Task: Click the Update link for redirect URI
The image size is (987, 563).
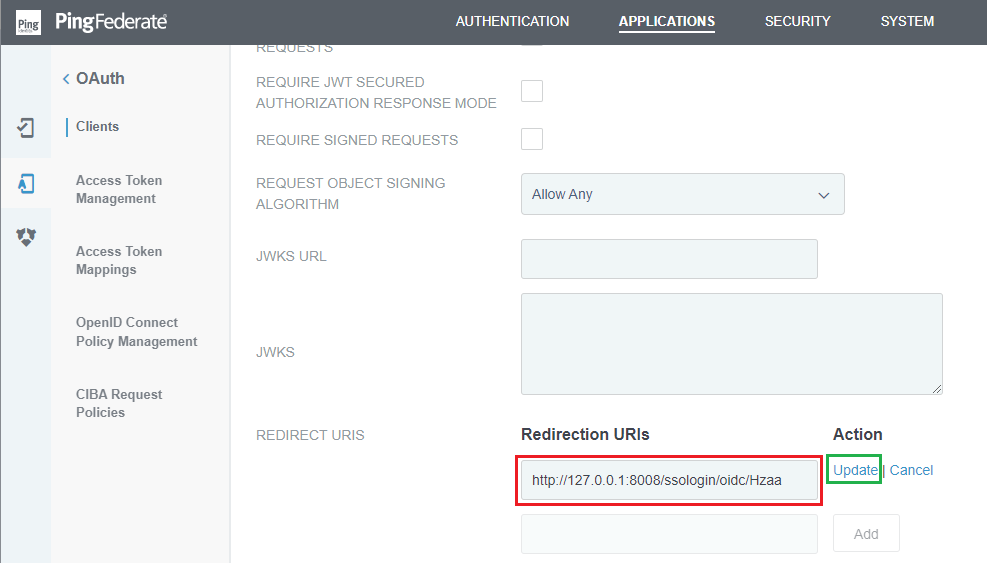Action: click(855, 470)
